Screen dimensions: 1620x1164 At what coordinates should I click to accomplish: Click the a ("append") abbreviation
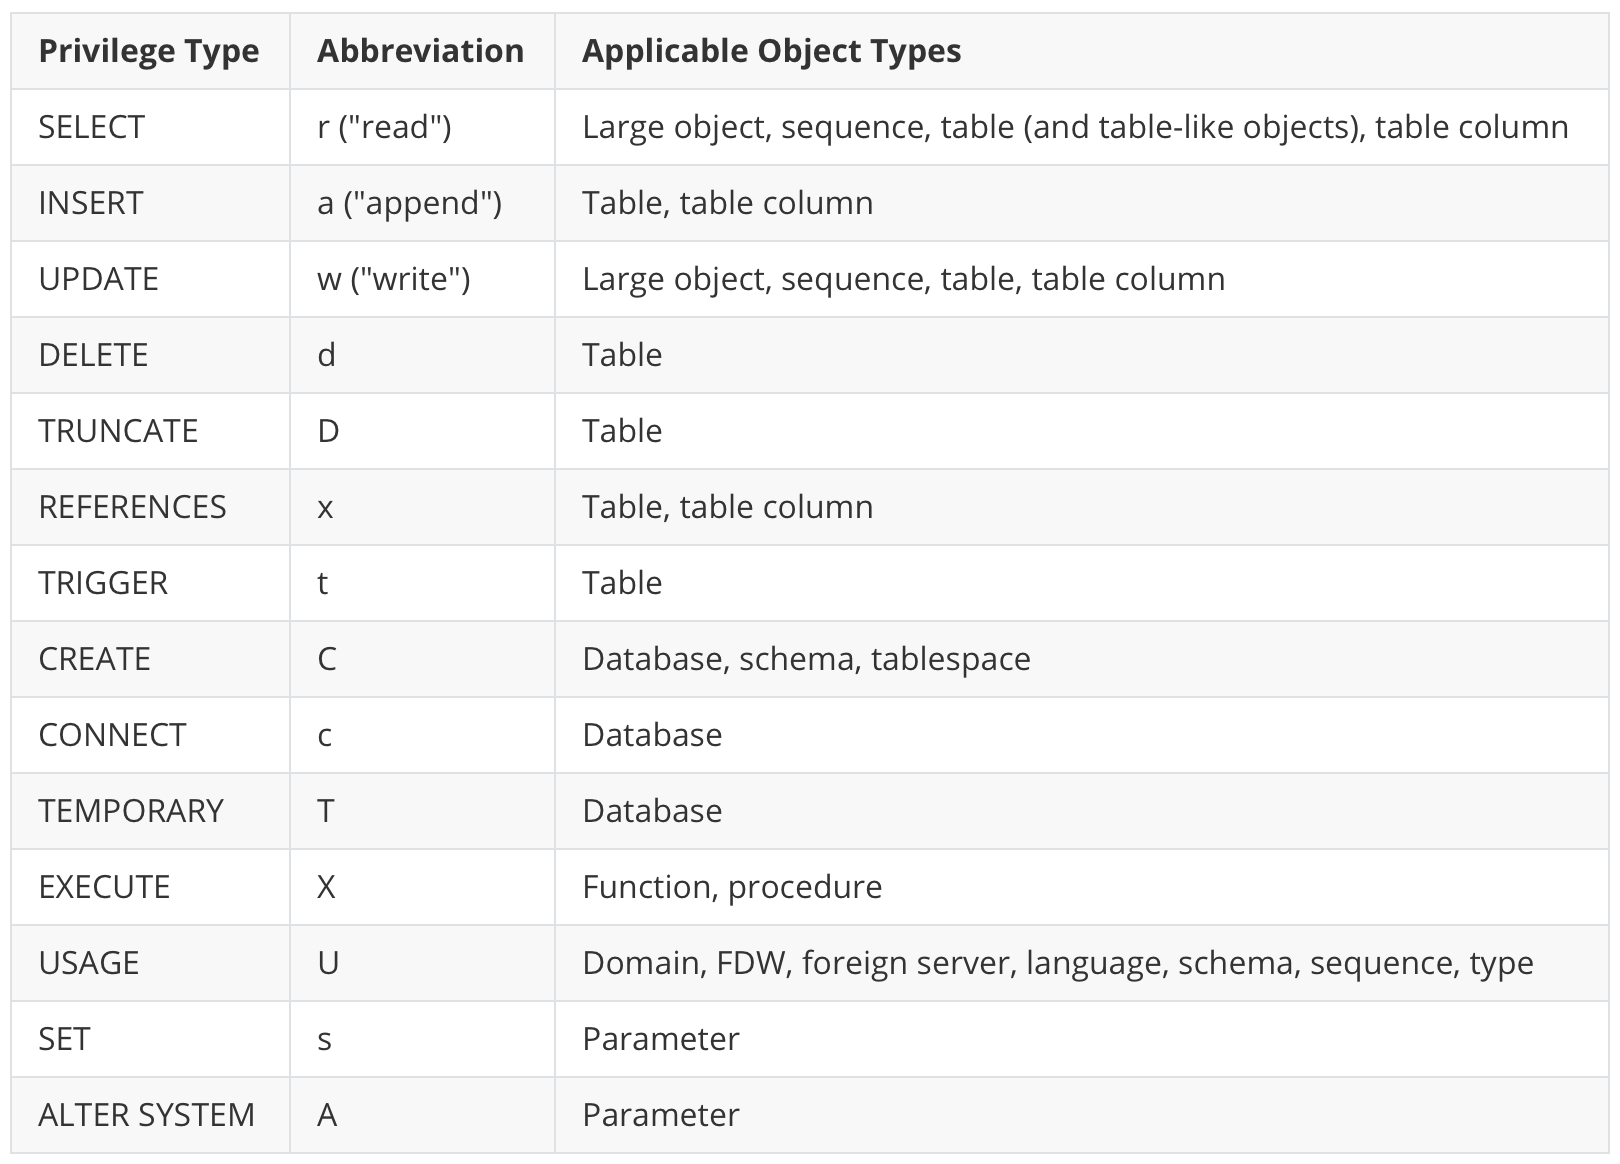409,203
